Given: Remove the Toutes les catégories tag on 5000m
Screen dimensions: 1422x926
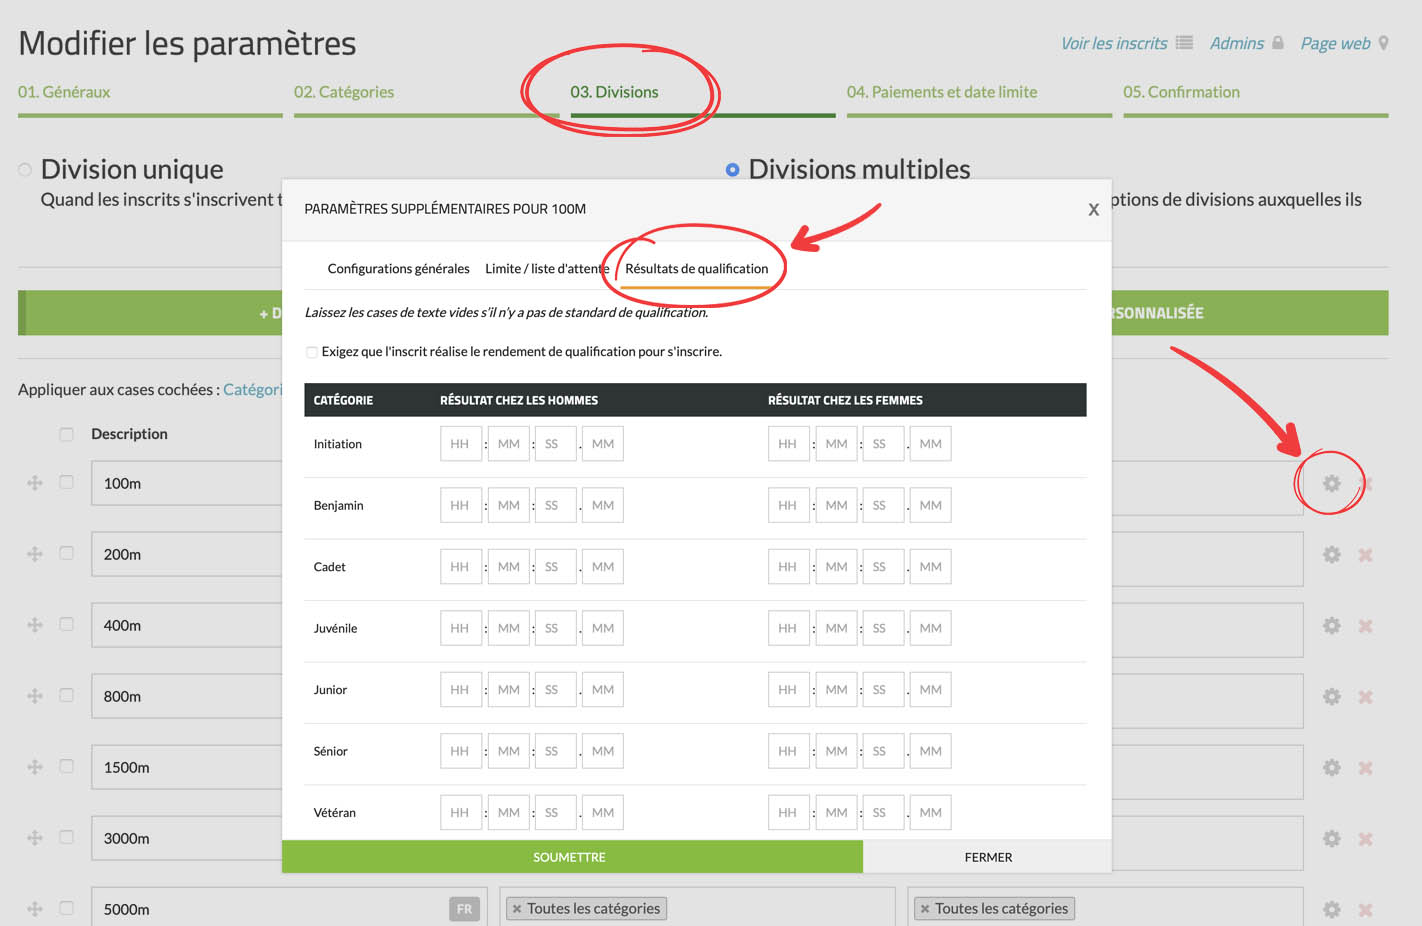Looking at the screenshot, I should 517,909.
